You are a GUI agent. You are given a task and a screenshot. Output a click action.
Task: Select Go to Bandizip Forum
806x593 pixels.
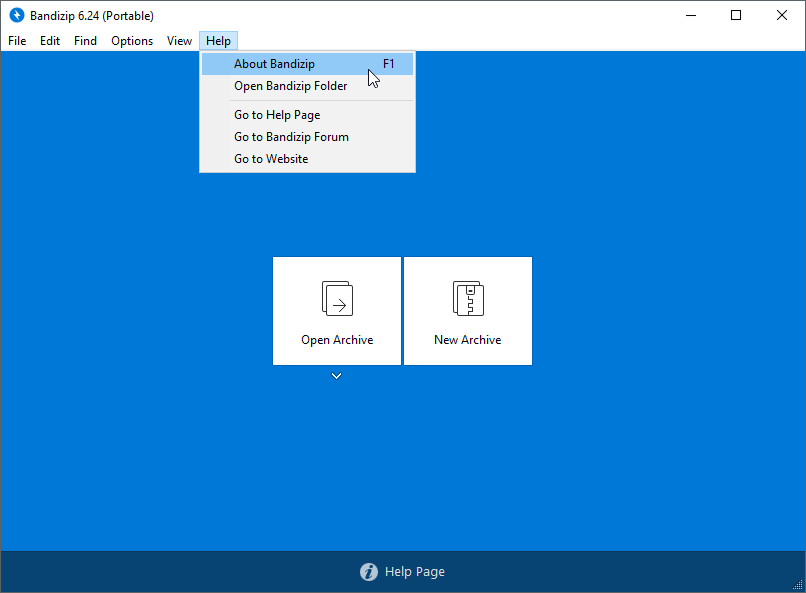pyautogui.click(x=307, y=137)
